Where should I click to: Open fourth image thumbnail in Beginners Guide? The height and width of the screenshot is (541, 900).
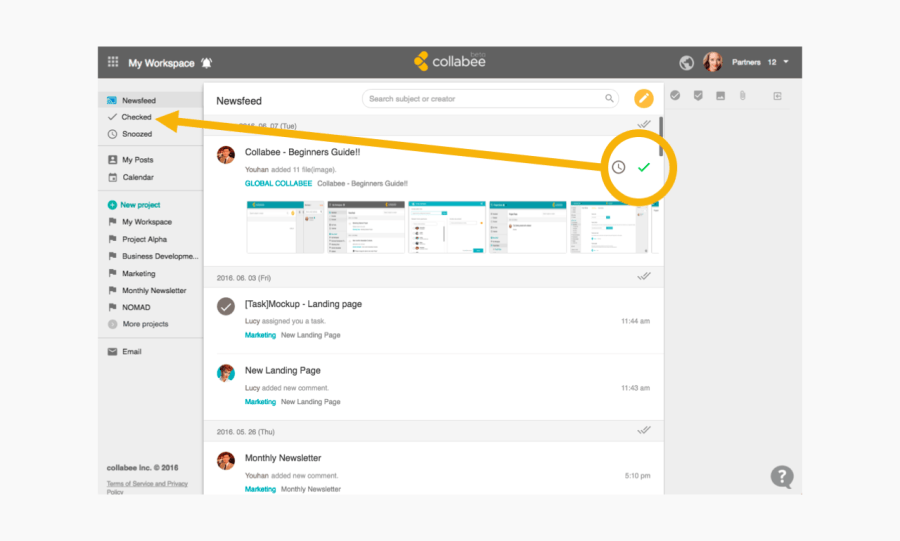click(527, 227)
